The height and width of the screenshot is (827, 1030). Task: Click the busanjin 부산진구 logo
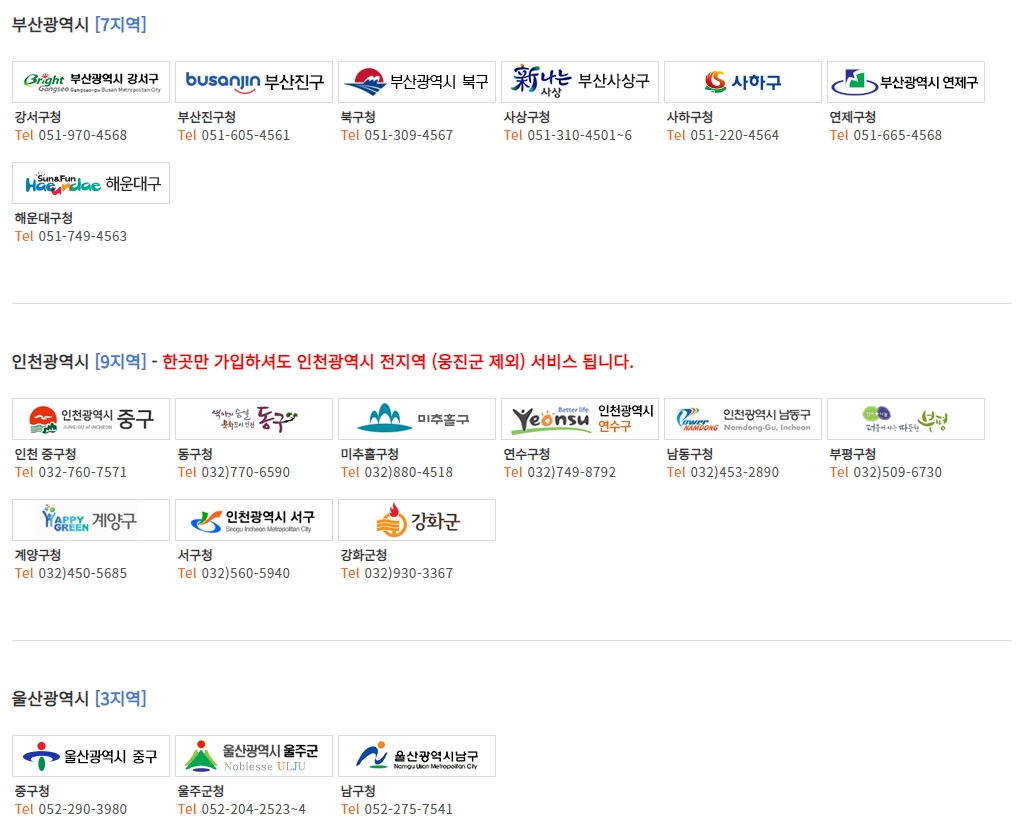[x=254, y=82]
